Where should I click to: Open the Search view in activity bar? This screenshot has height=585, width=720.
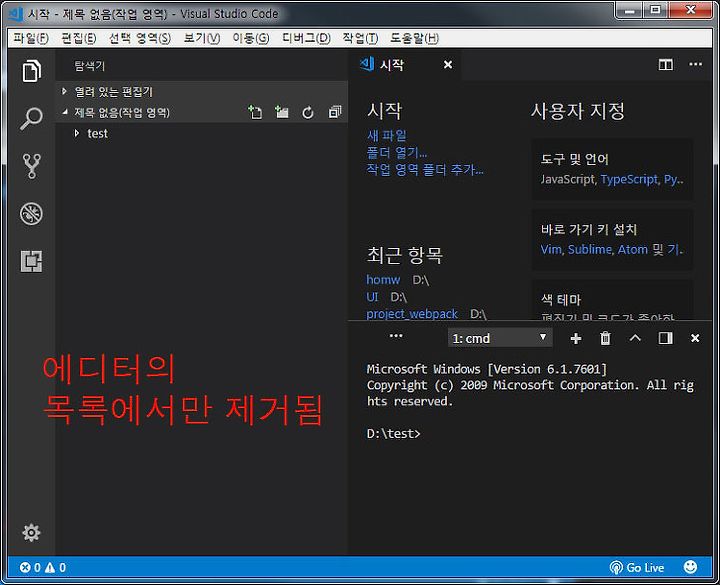pyautogui.click(x=31, y=118)
